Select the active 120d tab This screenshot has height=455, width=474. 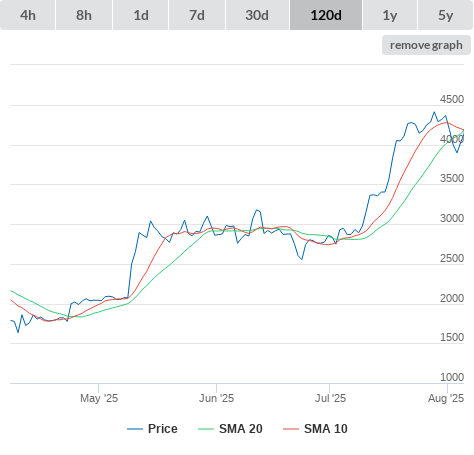point(326,15)
